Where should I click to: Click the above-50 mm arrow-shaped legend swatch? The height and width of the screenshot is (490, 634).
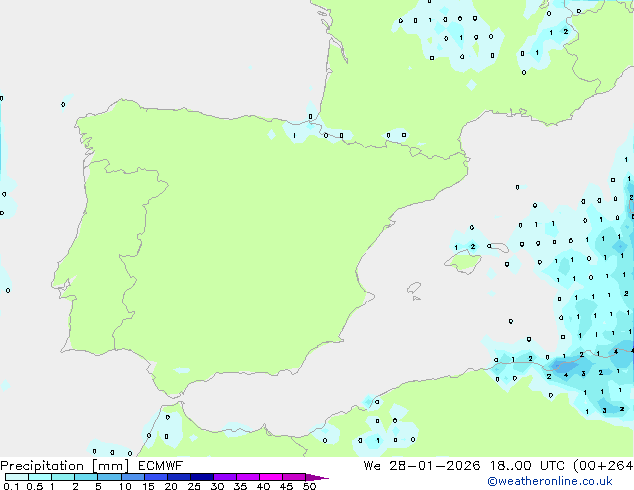(317, 477)
